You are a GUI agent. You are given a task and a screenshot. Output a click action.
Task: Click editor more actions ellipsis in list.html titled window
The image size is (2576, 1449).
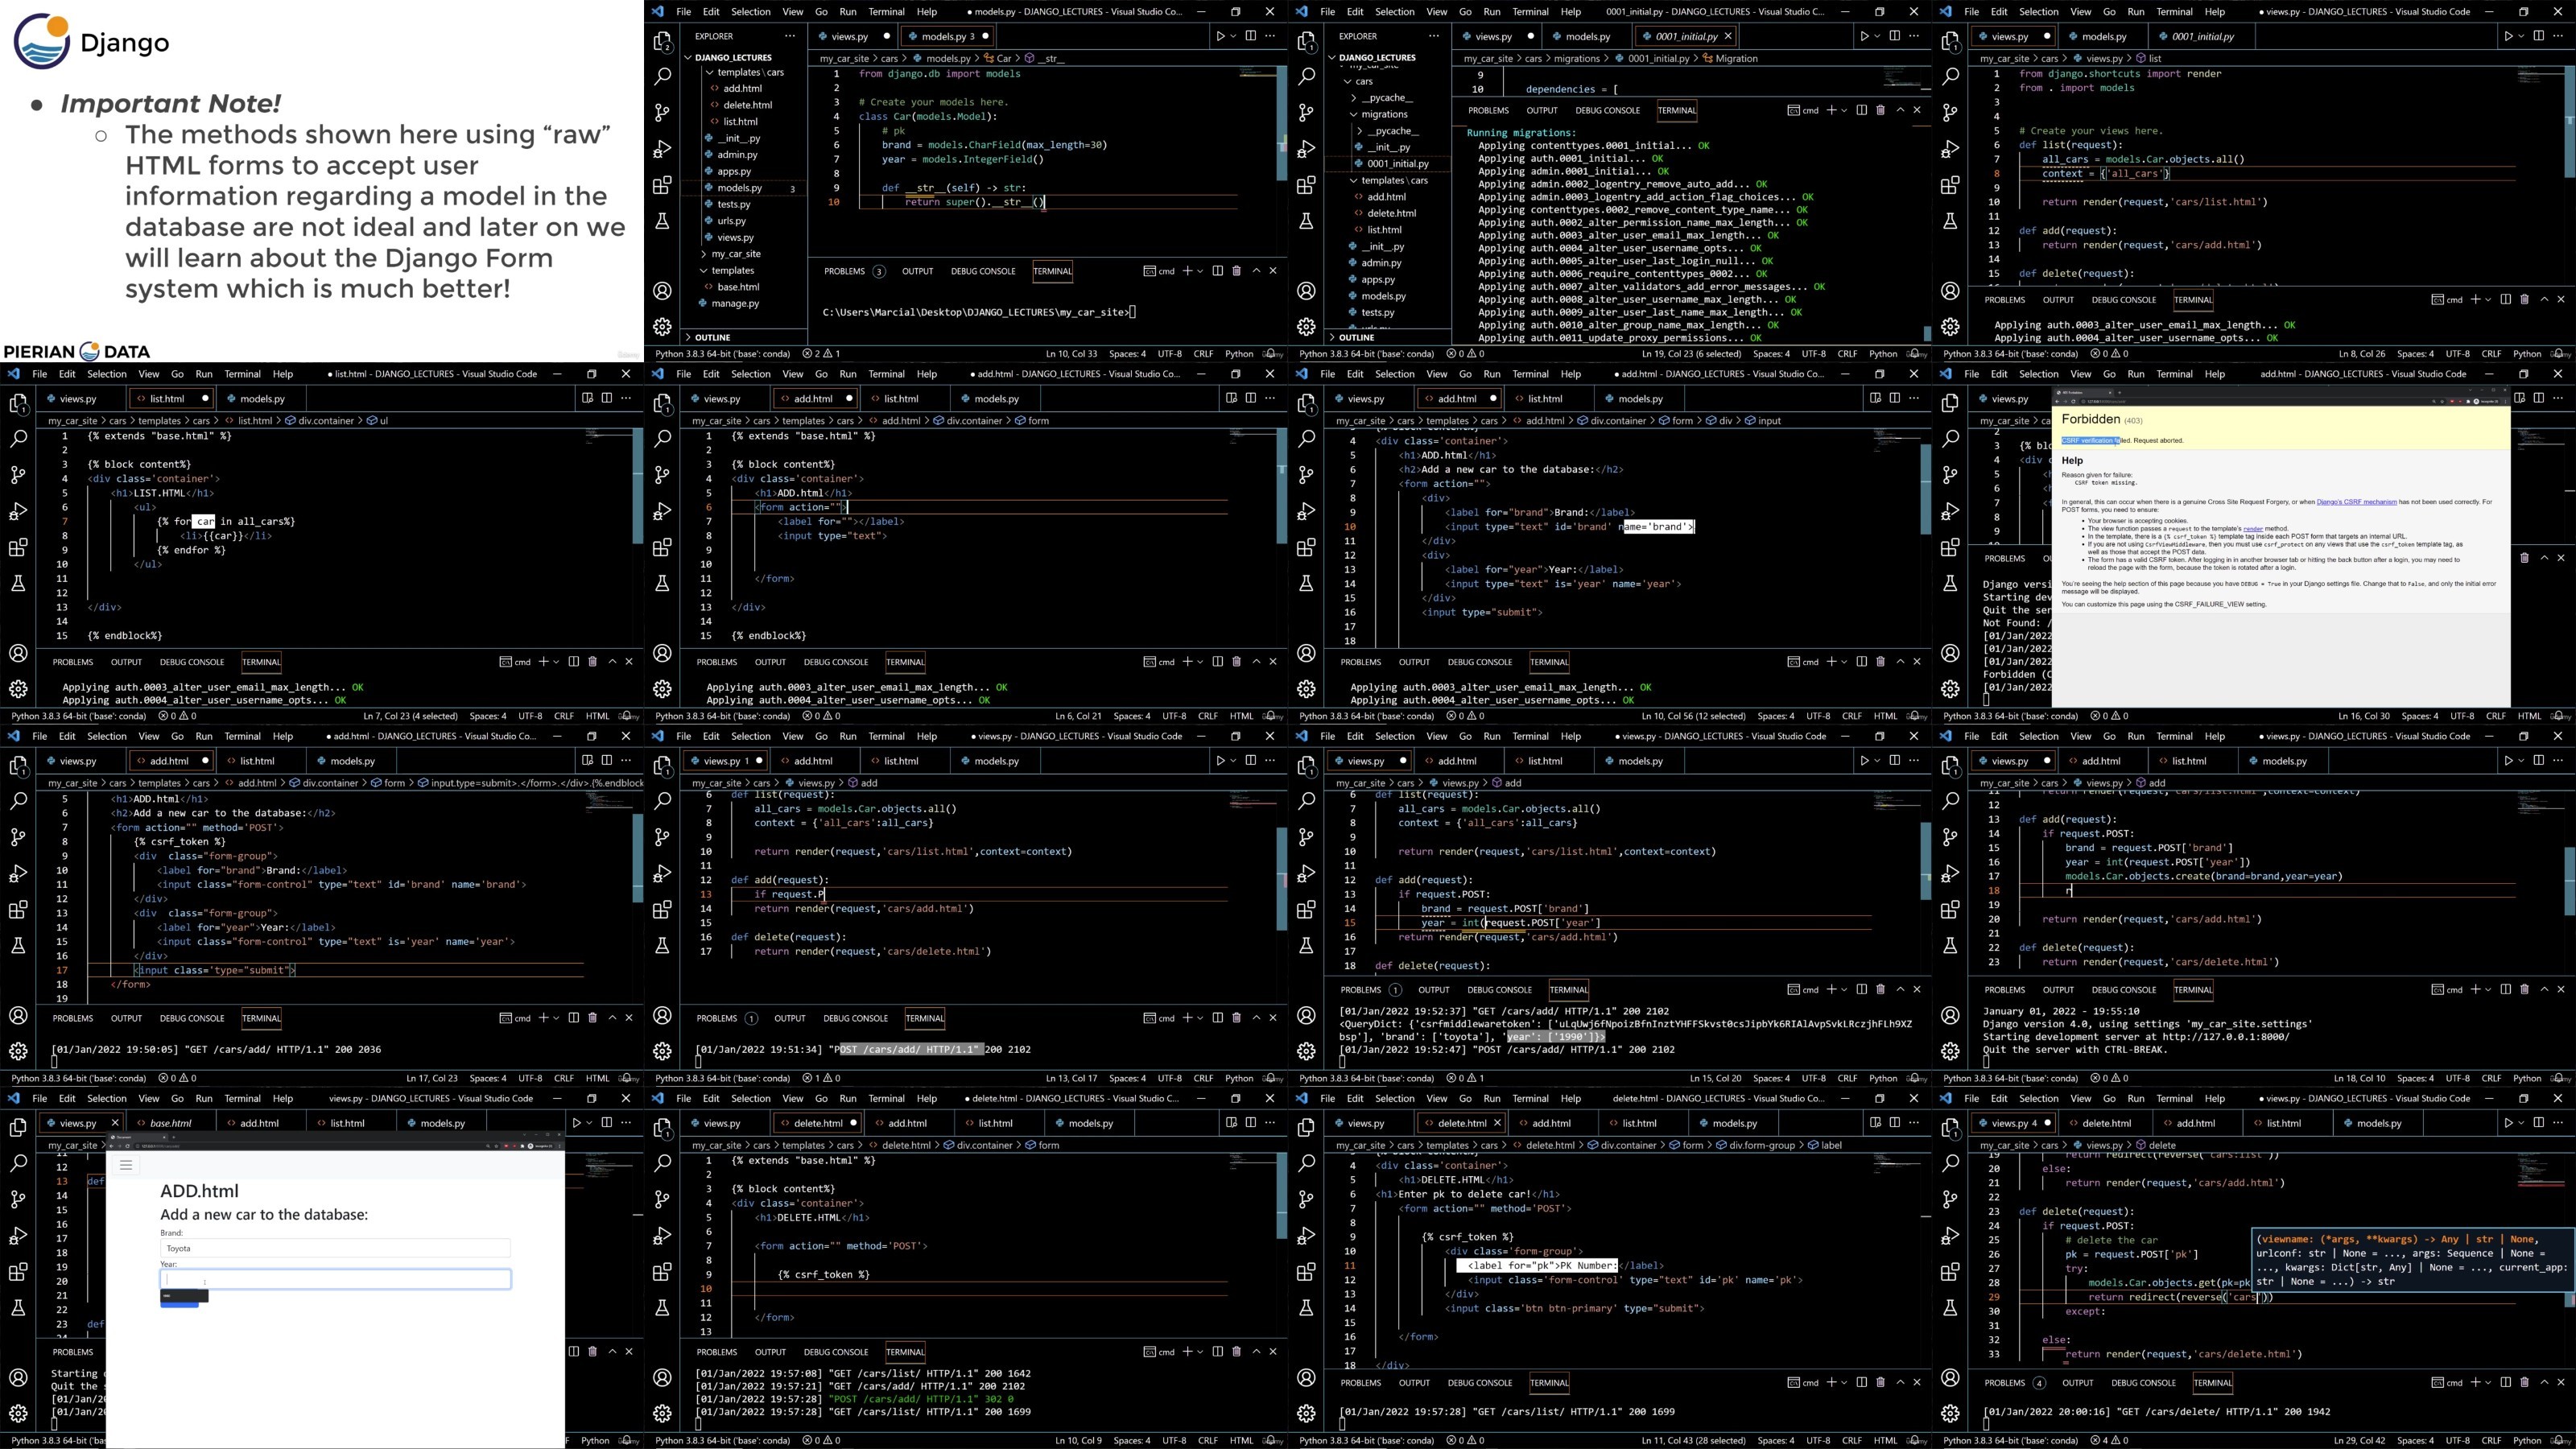(x=626, y=398)
